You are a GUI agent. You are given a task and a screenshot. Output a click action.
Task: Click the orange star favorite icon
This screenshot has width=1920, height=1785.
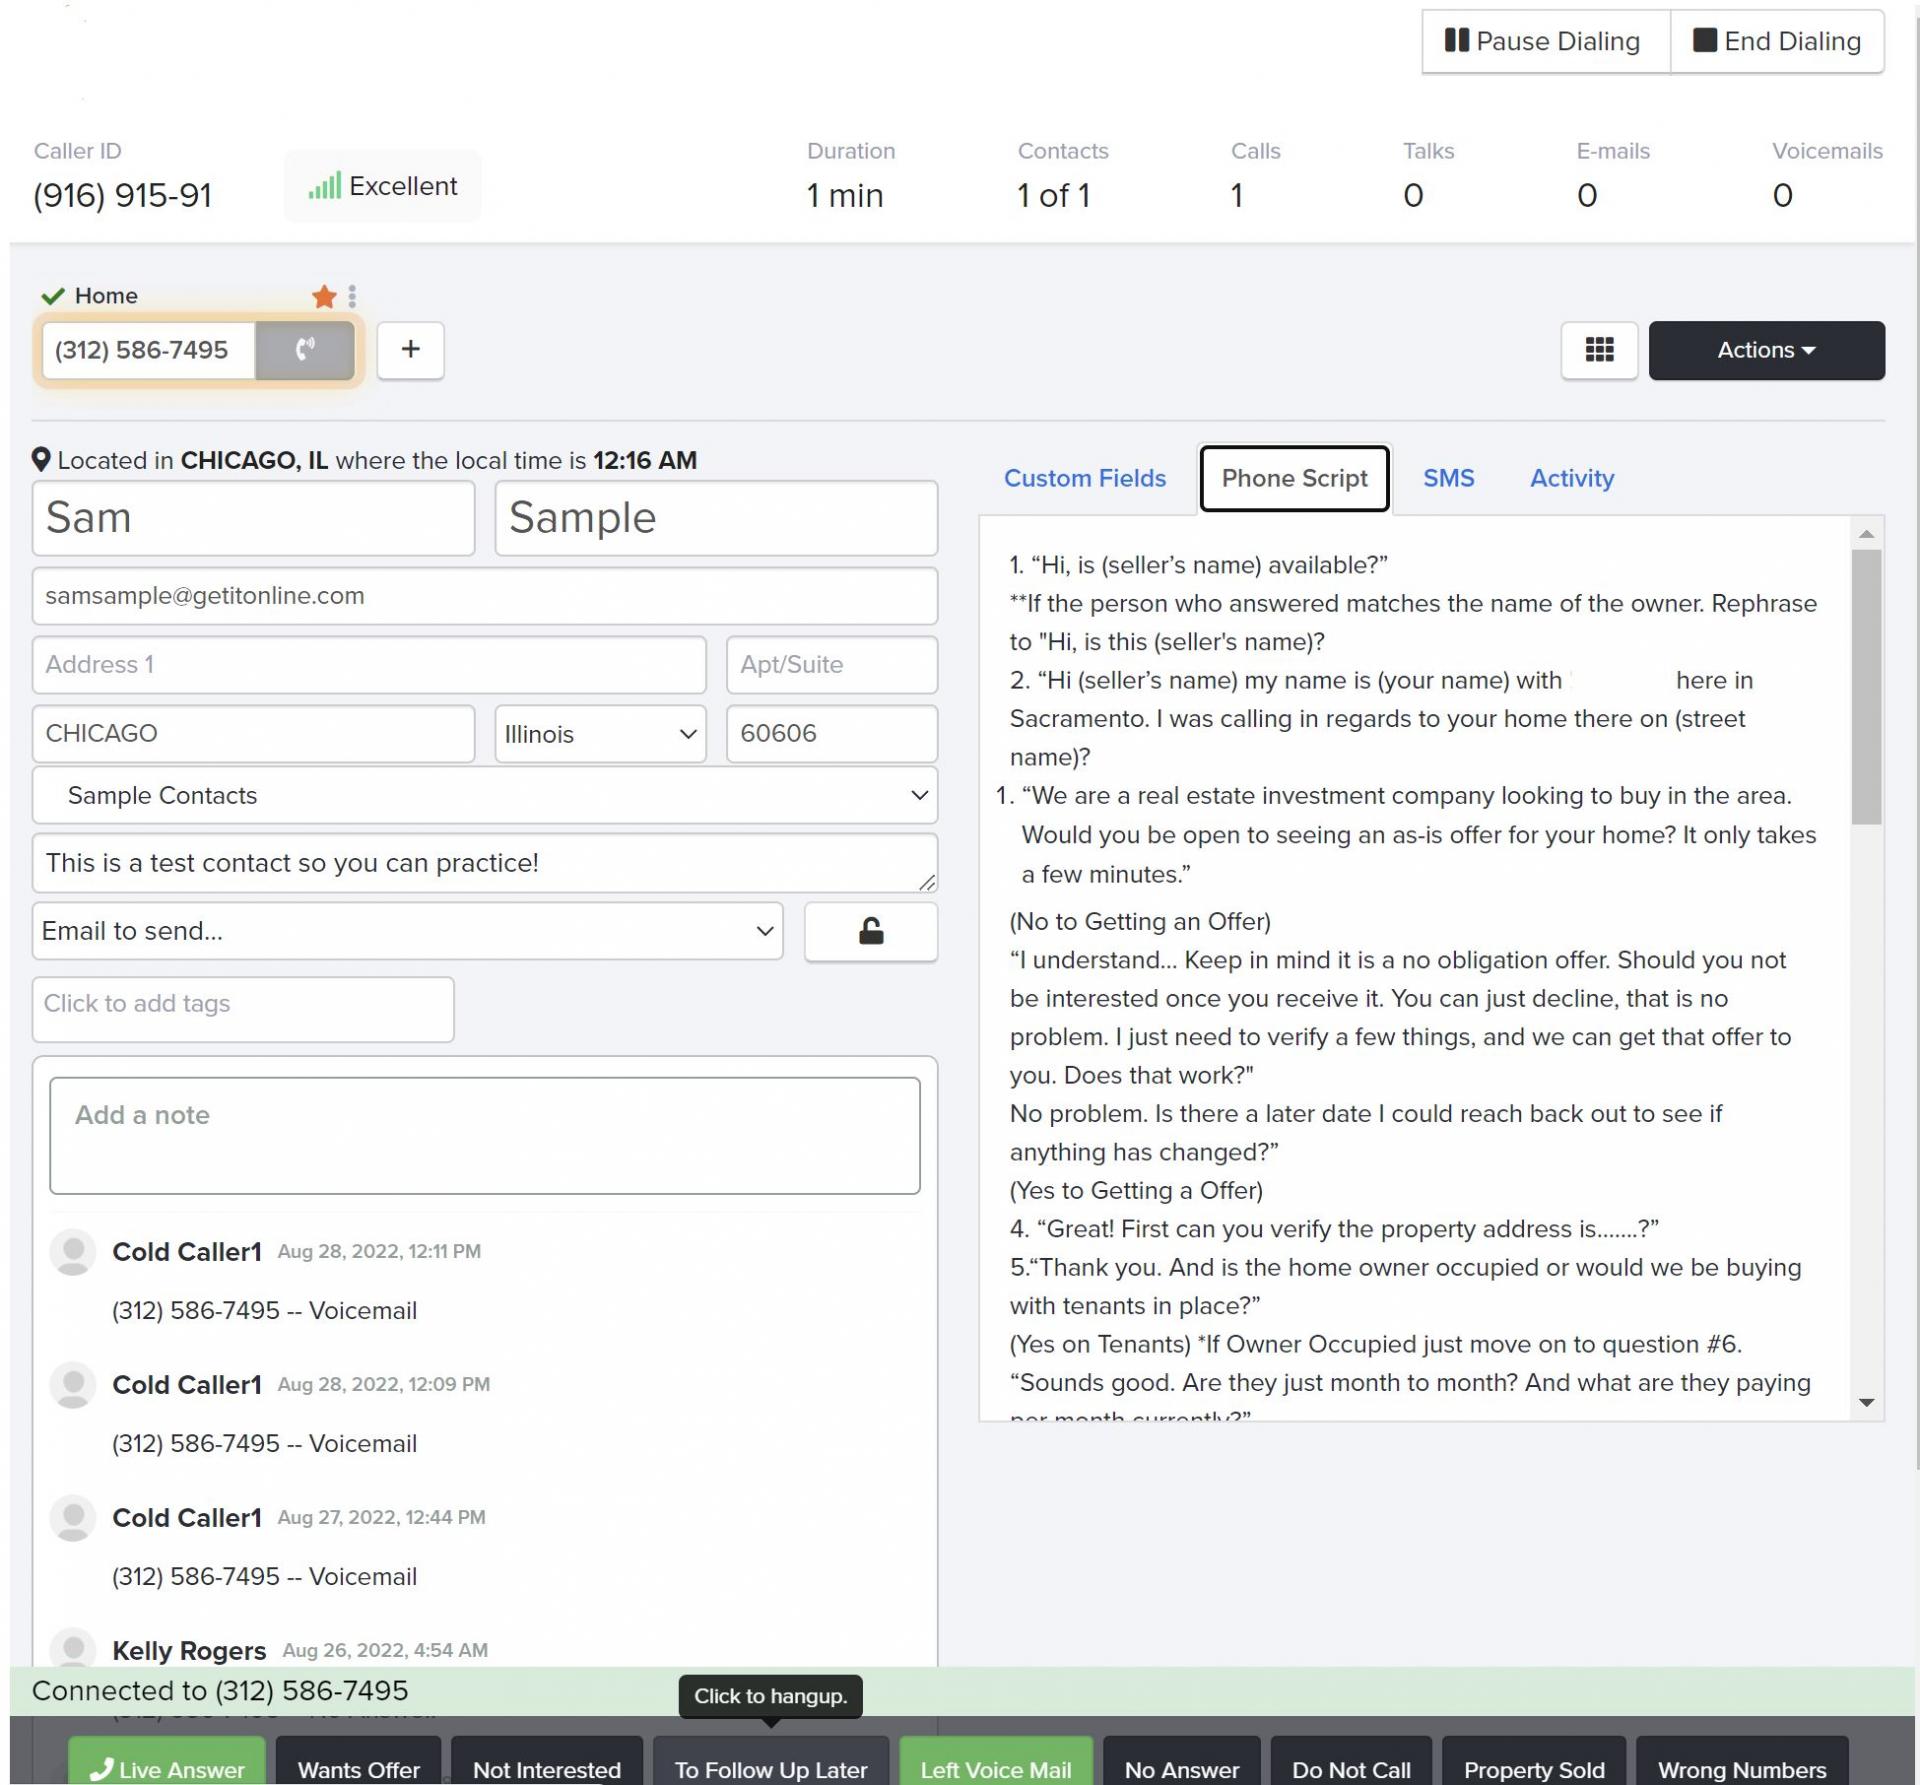(x=324, y=296)
